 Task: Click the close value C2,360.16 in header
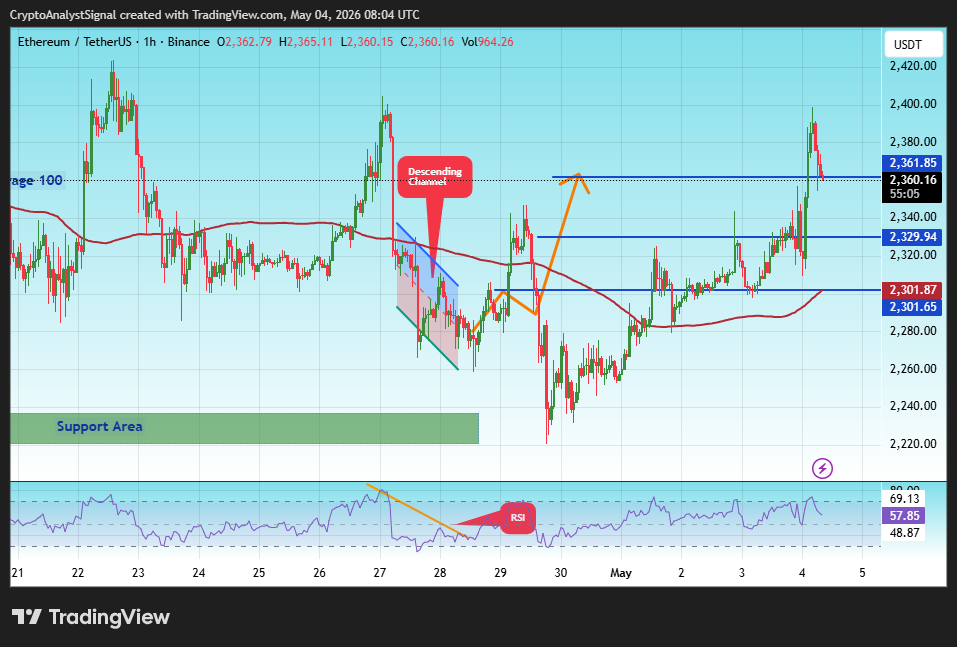pos(427,42)
